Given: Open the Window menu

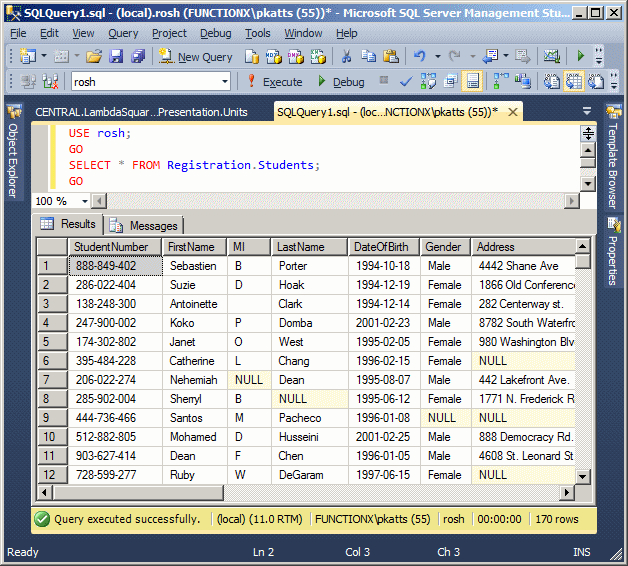Looking at the screenshot, I should 303,33.
